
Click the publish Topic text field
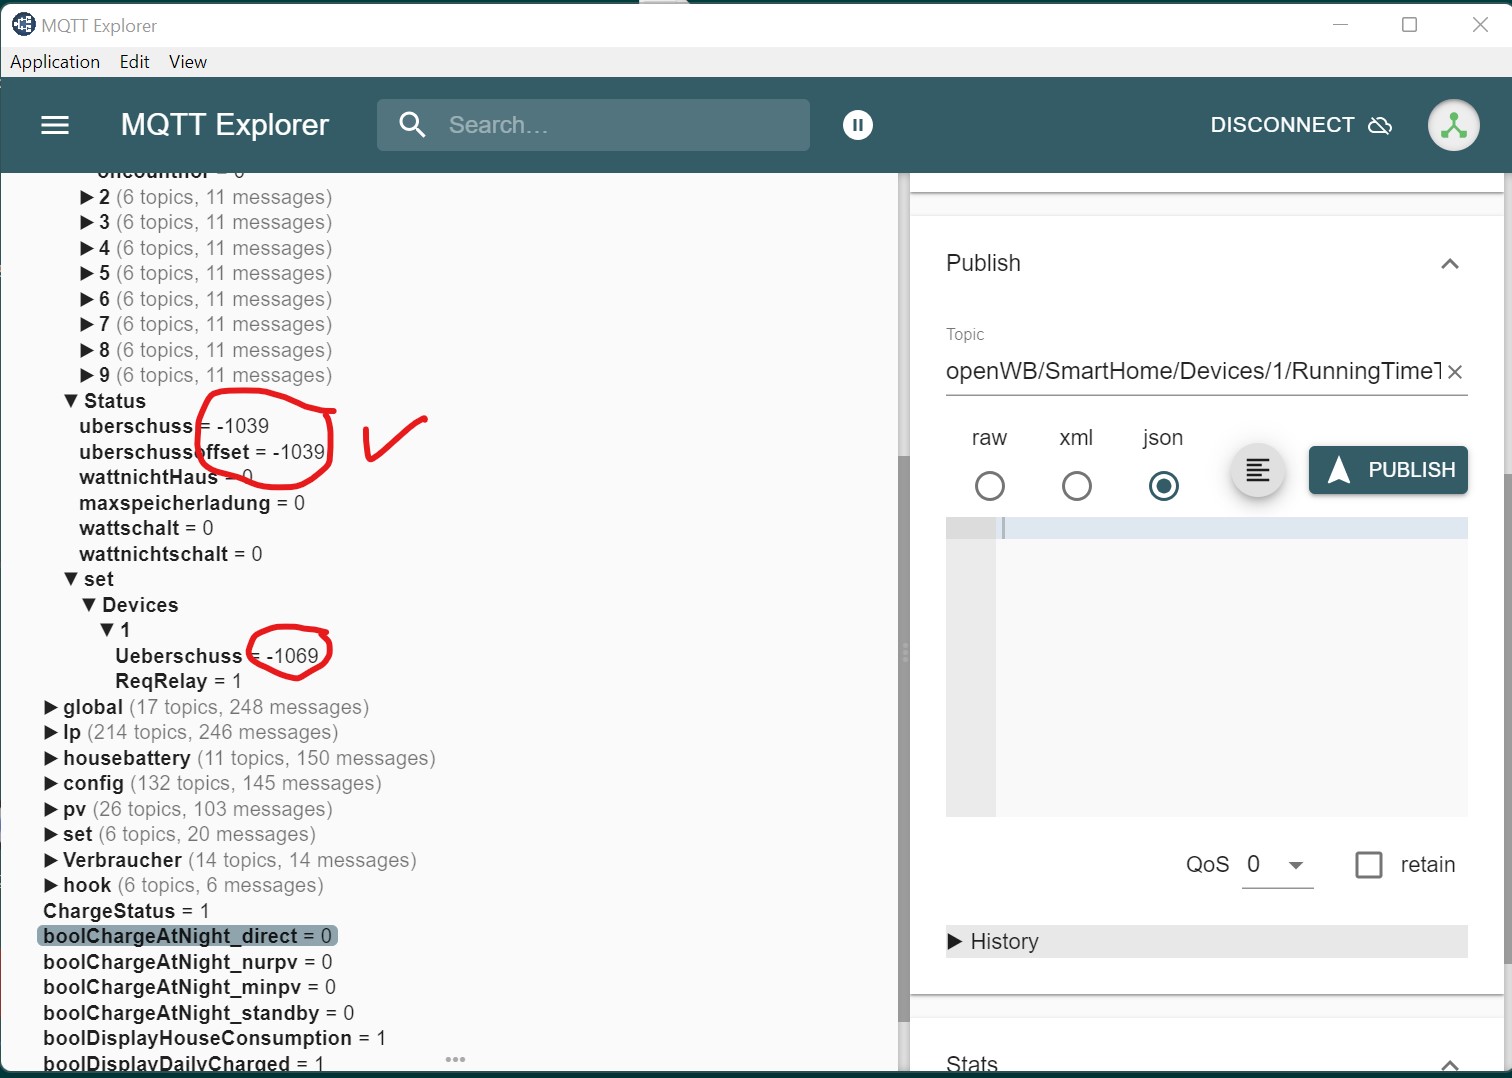tap(1193, 372)
